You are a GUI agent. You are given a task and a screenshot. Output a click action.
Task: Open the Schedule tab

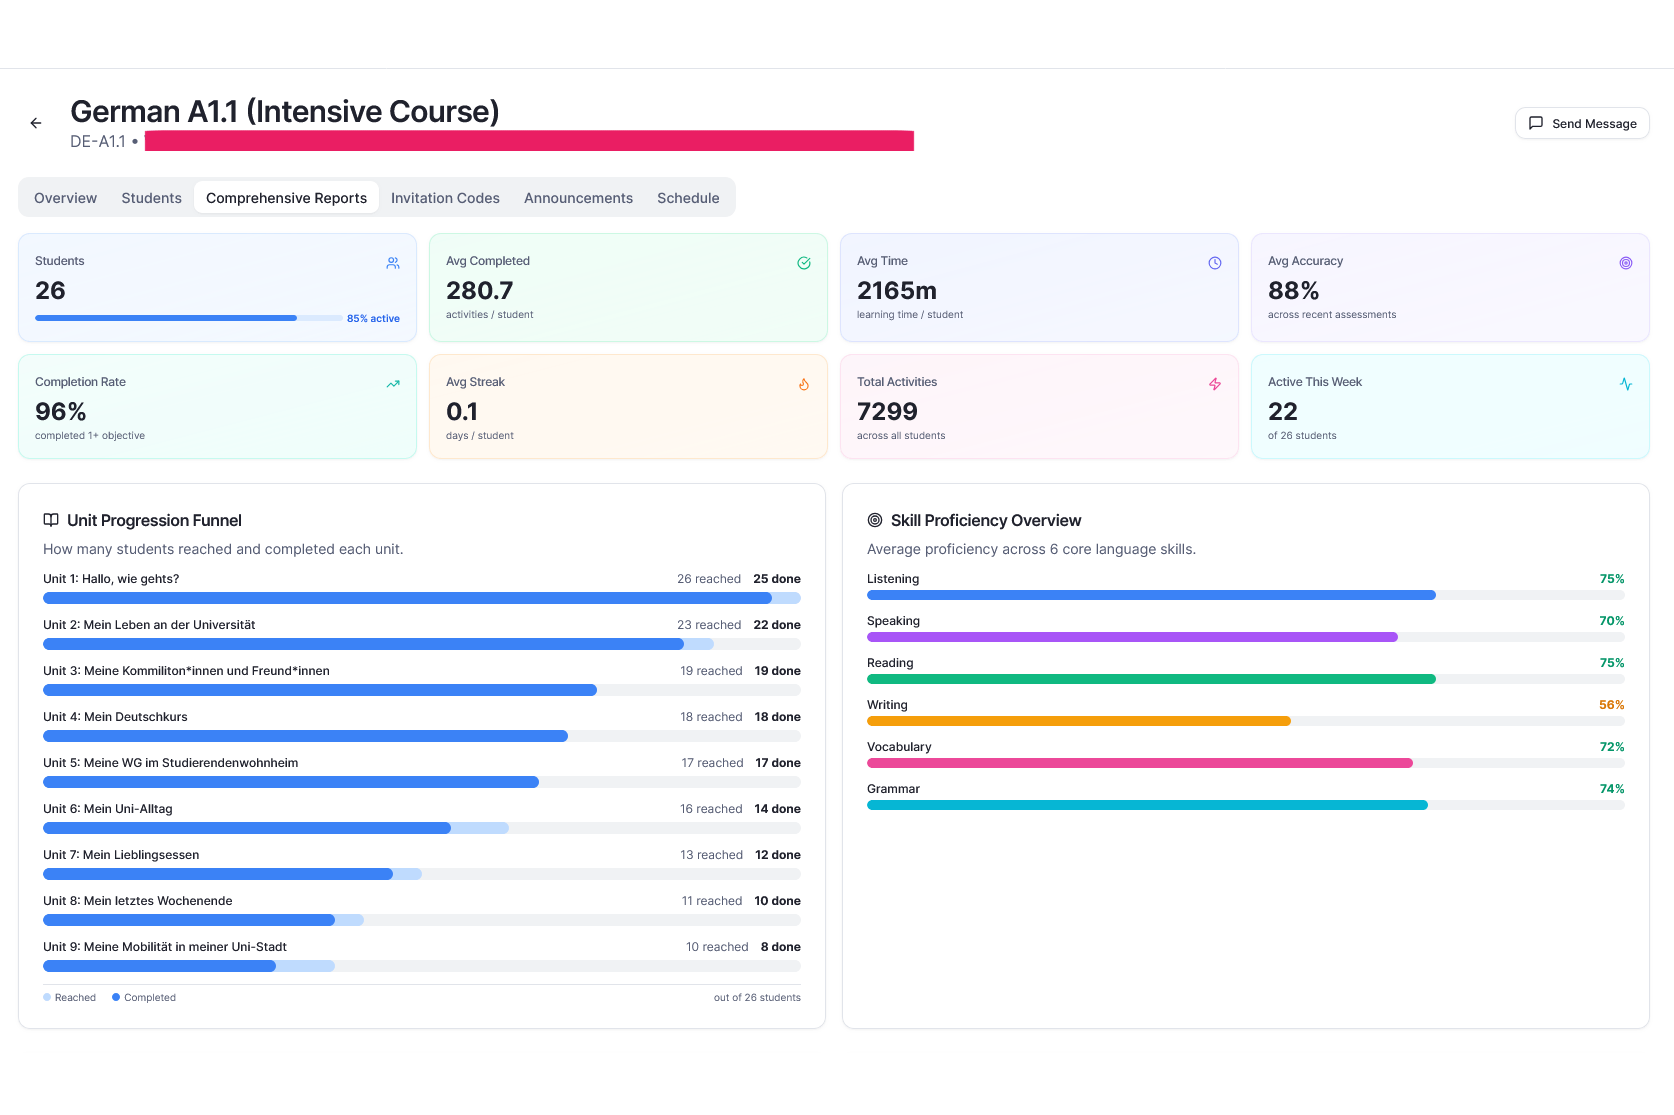[x=688, y=198]
